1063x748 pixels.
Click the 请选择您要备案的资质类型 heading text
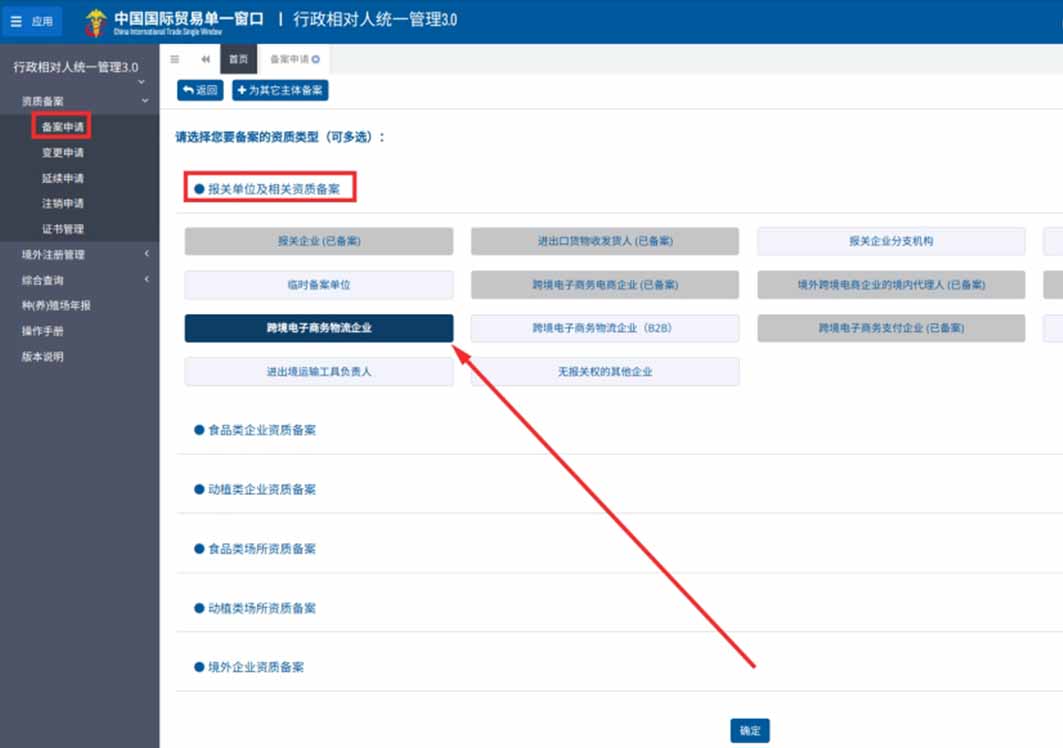[x=280, y=137]
